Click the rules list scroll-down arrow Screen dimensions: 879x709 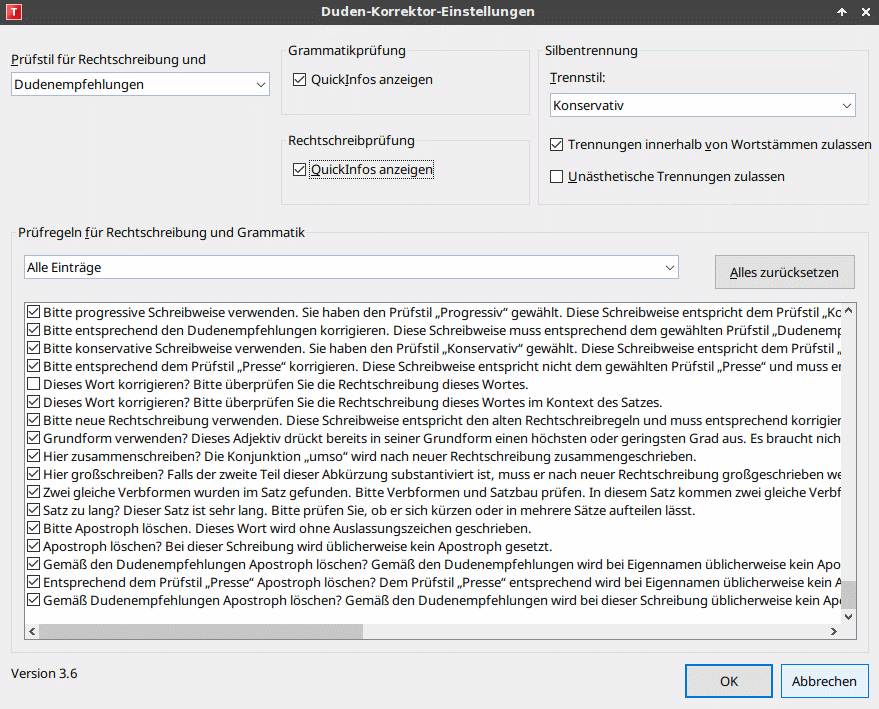coord(848,617)
